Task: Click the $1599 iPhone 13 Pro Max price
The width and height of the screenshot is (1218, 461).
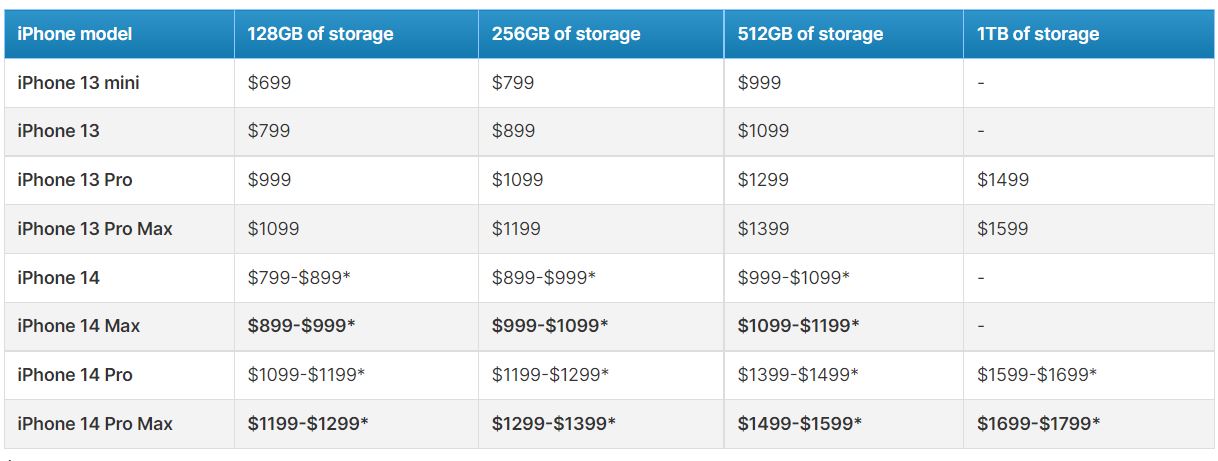Action: 1002,229
